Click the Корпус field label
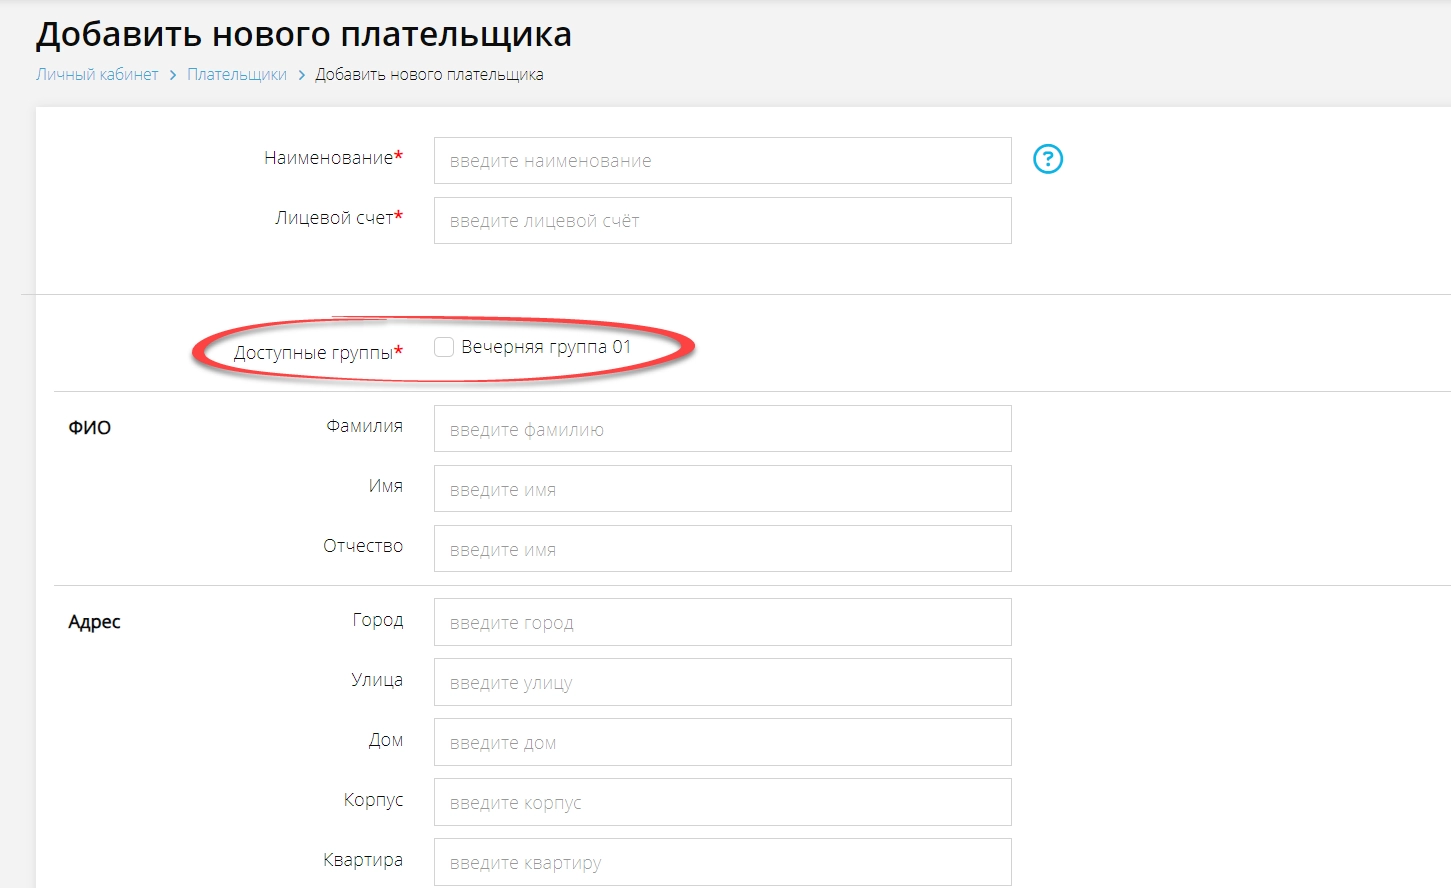1451x888 pixels. coord(373,800)
